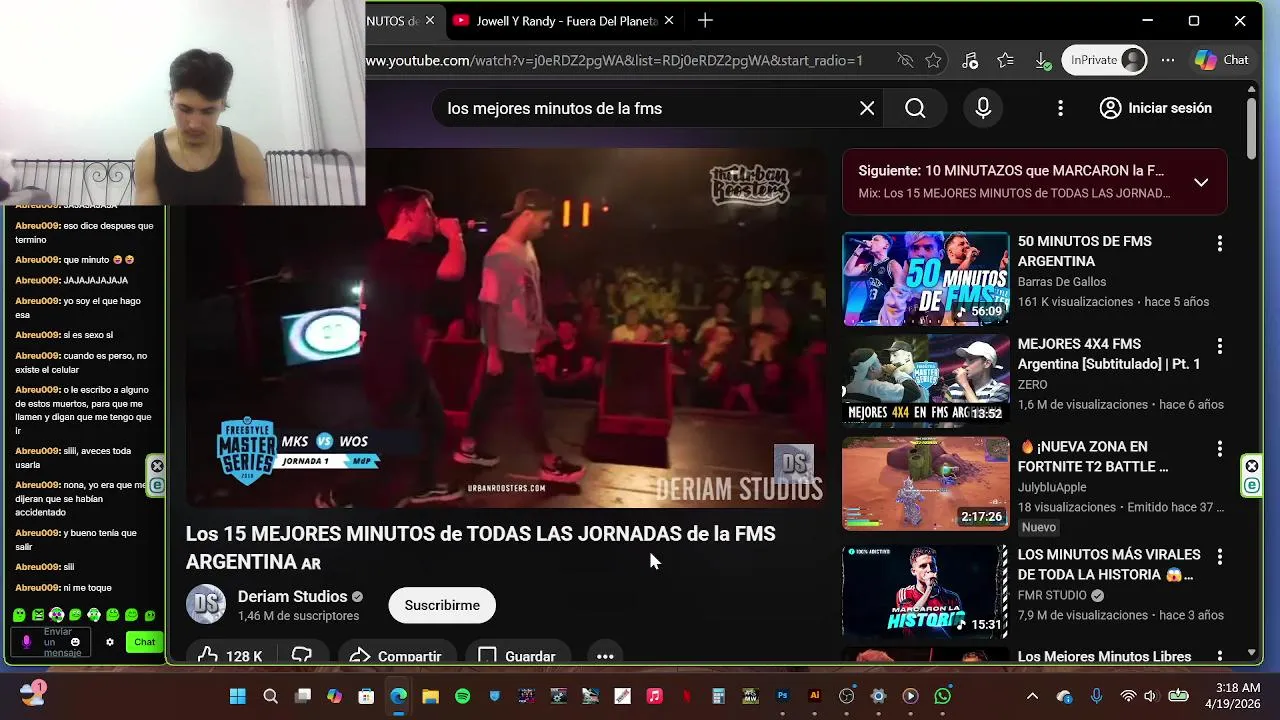Click the InPrivate profile button
This screenshot has height=720, width=1280.
1104,60
